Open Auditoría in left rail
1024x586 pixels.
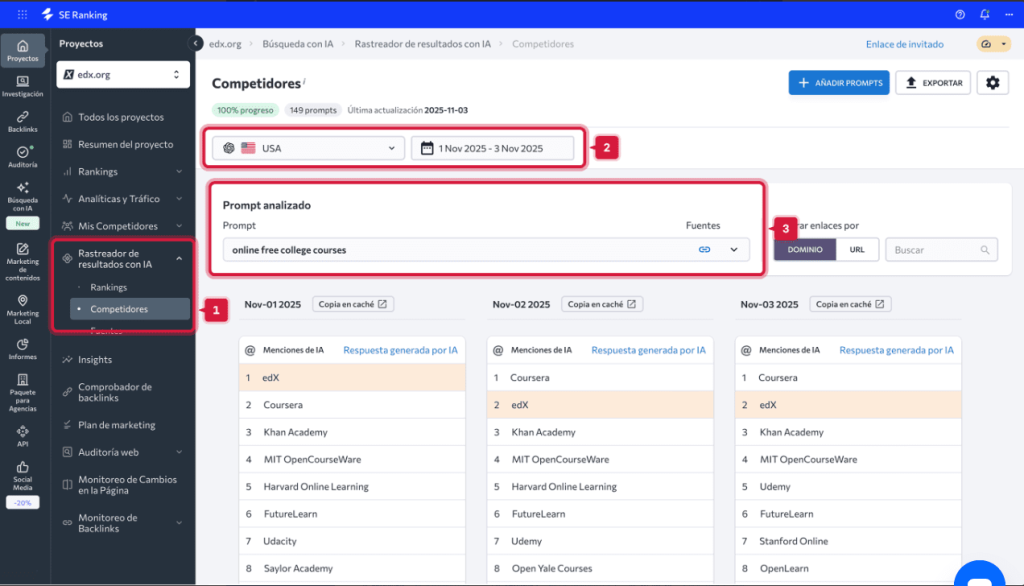pyautogui.click(x=23, y=157)
